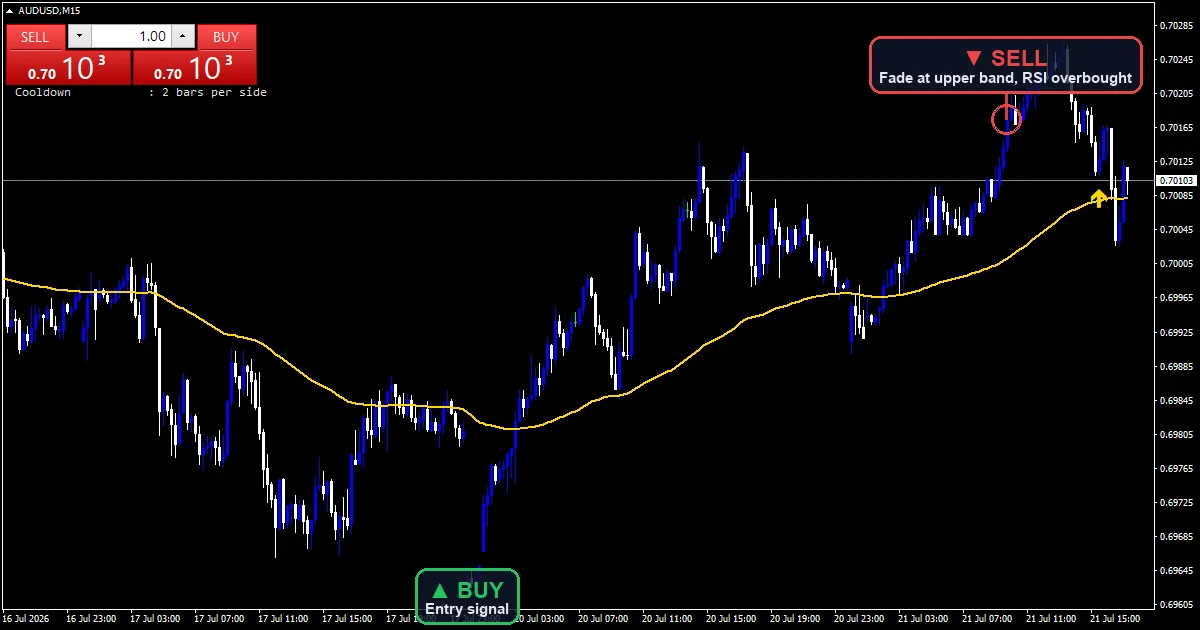Collapse the one-click trading panel triangle
The height and width of the screenshot is (630, 1200).
tap(10, 10)
